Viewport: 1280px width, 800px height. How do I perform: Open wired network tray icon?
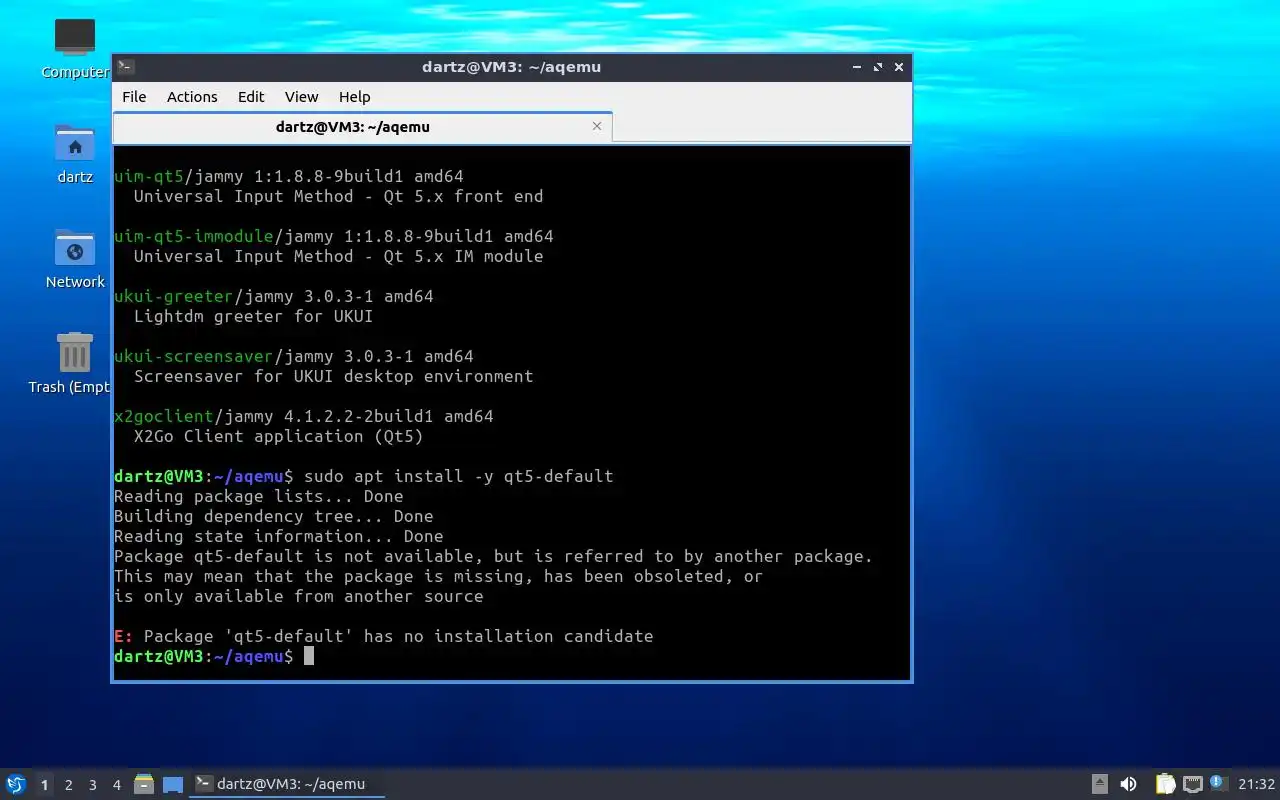coord(1192,784)
